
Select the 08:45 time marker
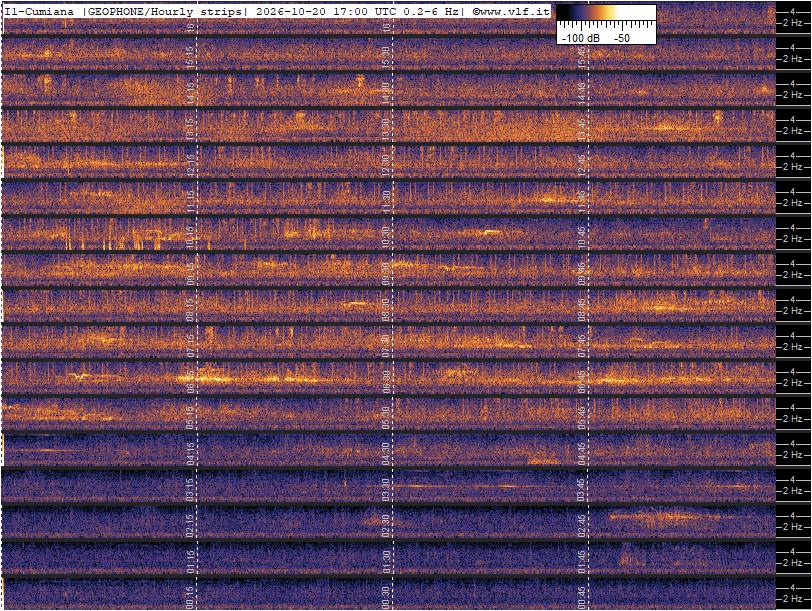point(582,310)
